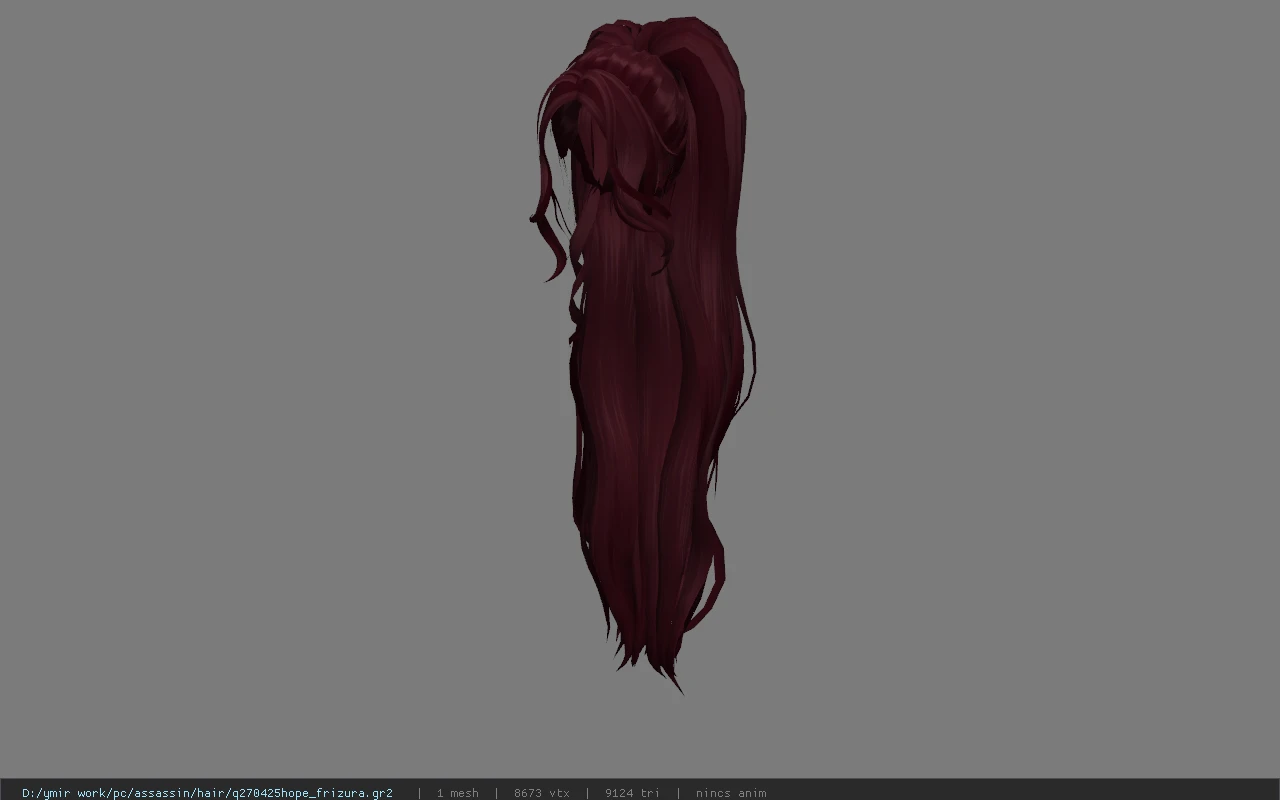Click the '9124 tri' triangle count

coord(632,793)
